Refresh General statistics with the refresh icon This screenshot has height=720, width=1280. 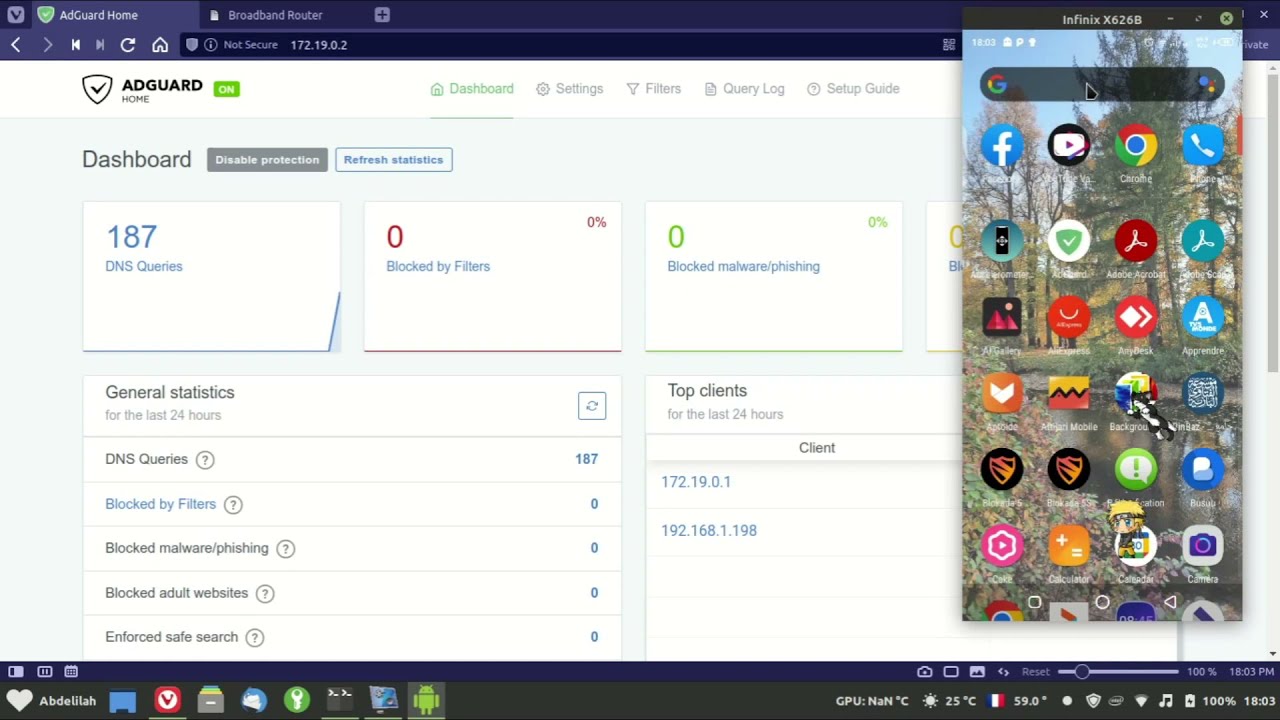(592, 406)
